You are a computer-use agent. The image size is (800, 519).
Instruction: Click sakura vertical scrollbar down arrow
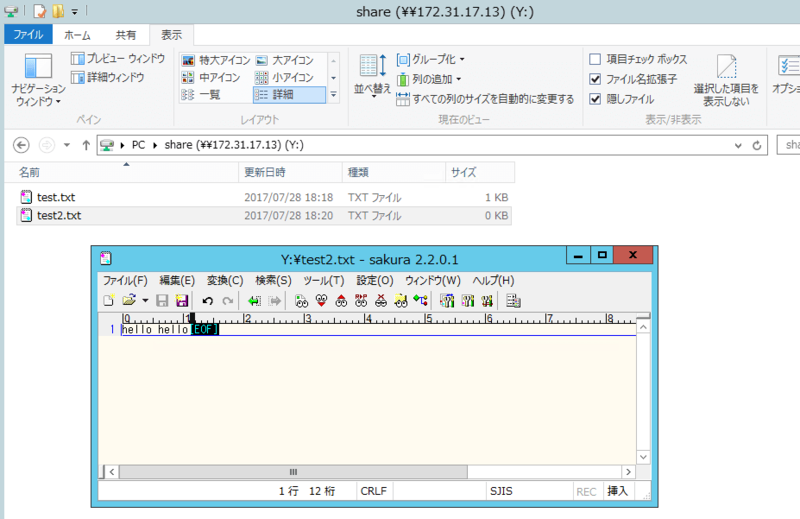tap(643, 457)
